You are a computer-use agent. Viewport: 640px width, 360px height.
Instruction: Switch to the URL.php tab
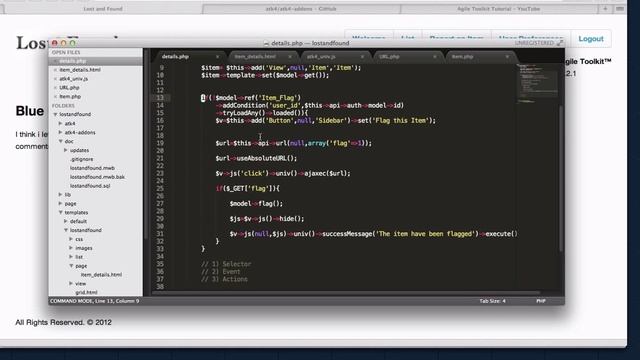(389, 57)
